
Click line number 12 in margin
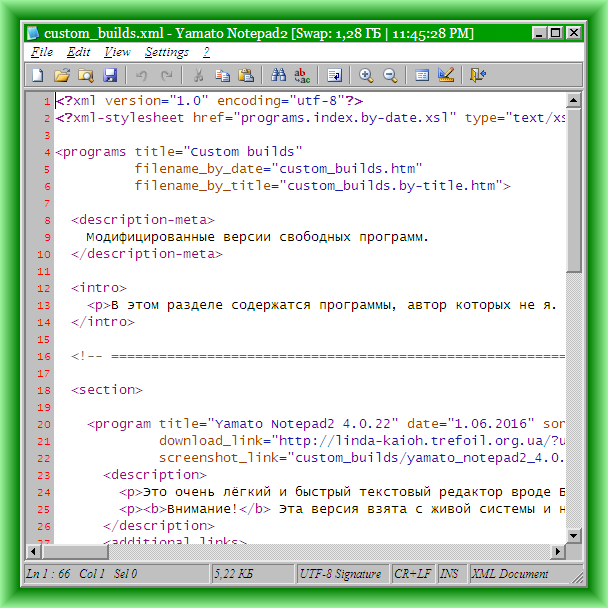(44, 288)
